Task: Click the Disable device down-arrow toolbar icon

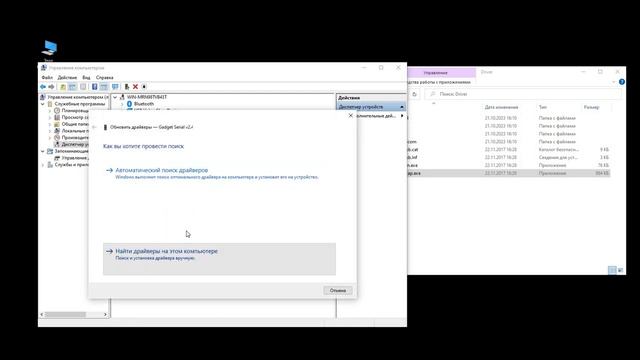Action: (144, 87)
